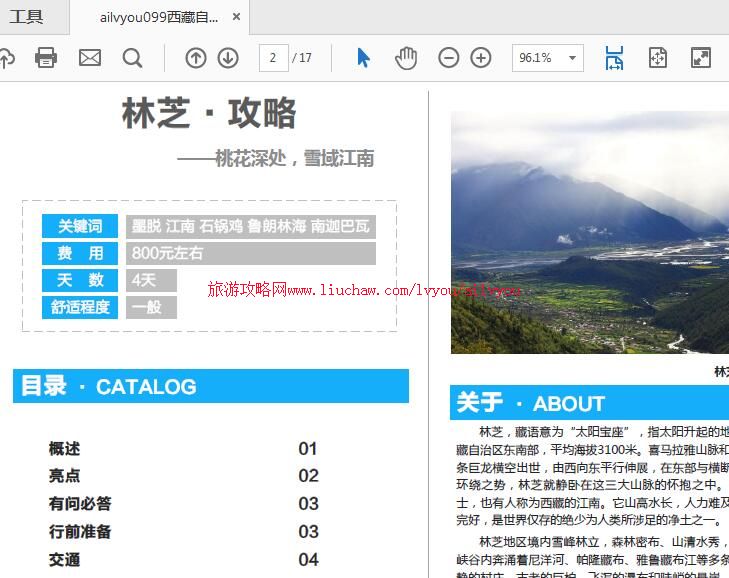Open the find text magnifier
The height and width of the screenshot is (578, 729).
click(132, 58)
